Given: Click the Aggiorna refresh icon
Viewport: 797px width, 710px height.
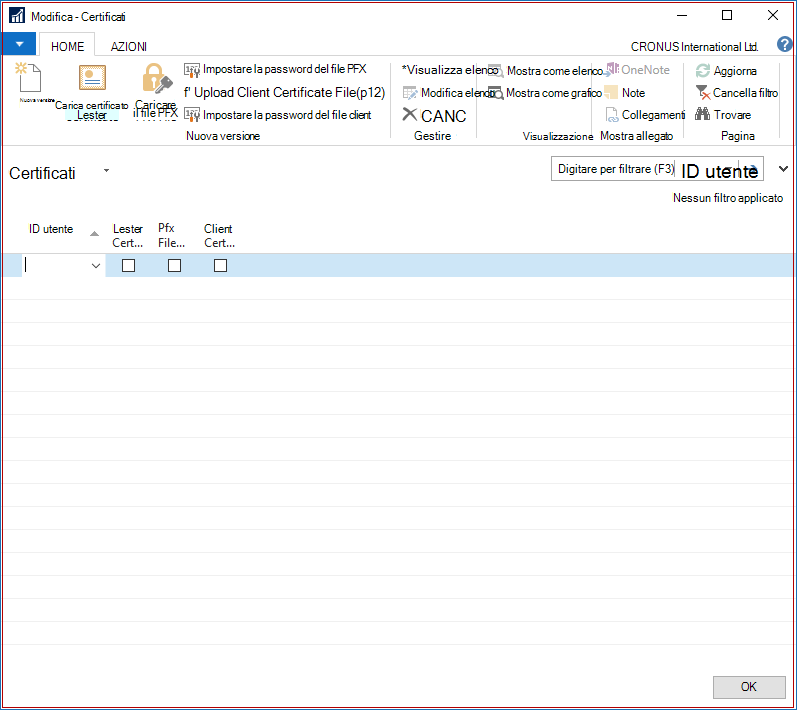Looking at the screenshot, I should pos(702,71).
